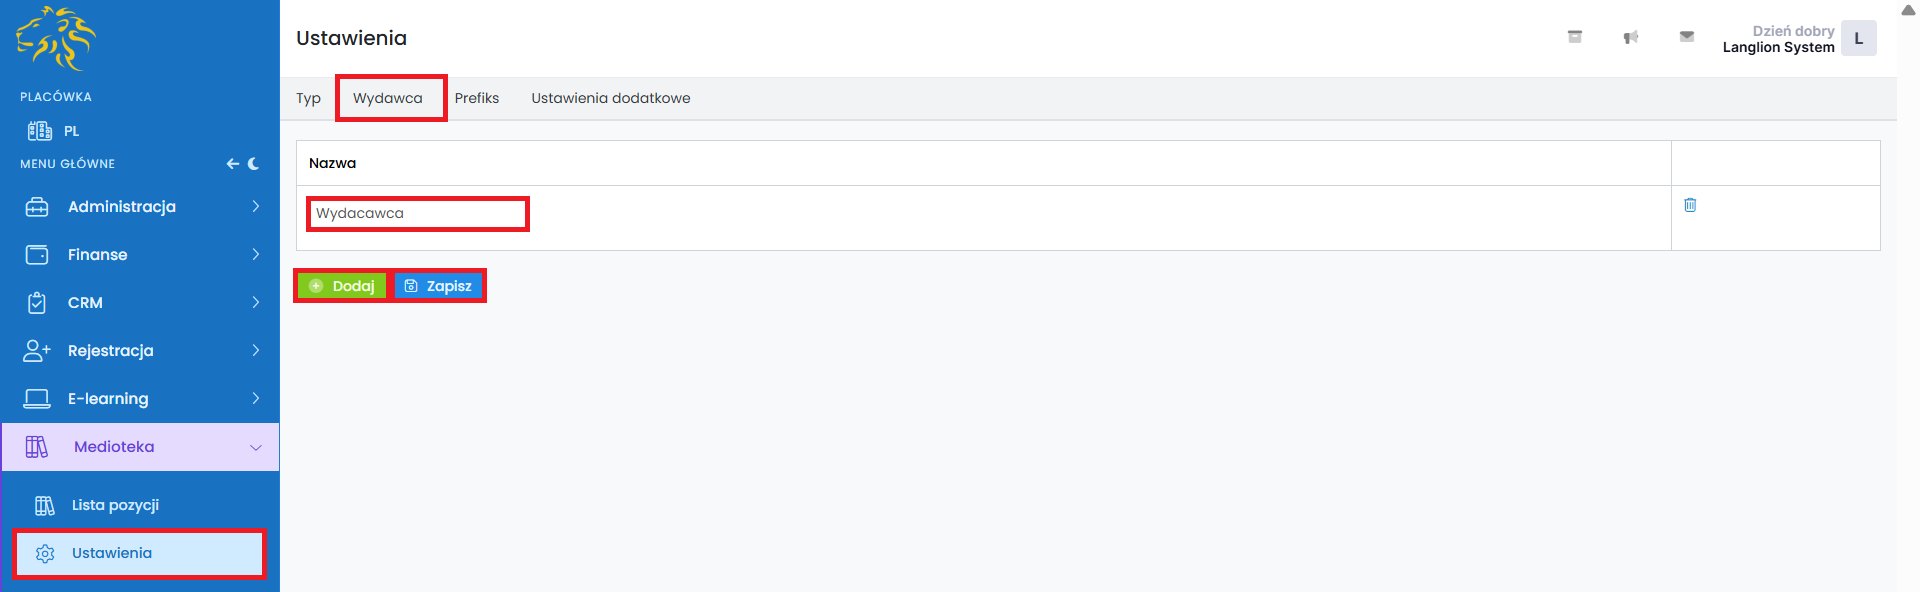The height and width of the screenshot is (592, 1920).
Task: Click the user avatar L
Action: point(1858,39)
